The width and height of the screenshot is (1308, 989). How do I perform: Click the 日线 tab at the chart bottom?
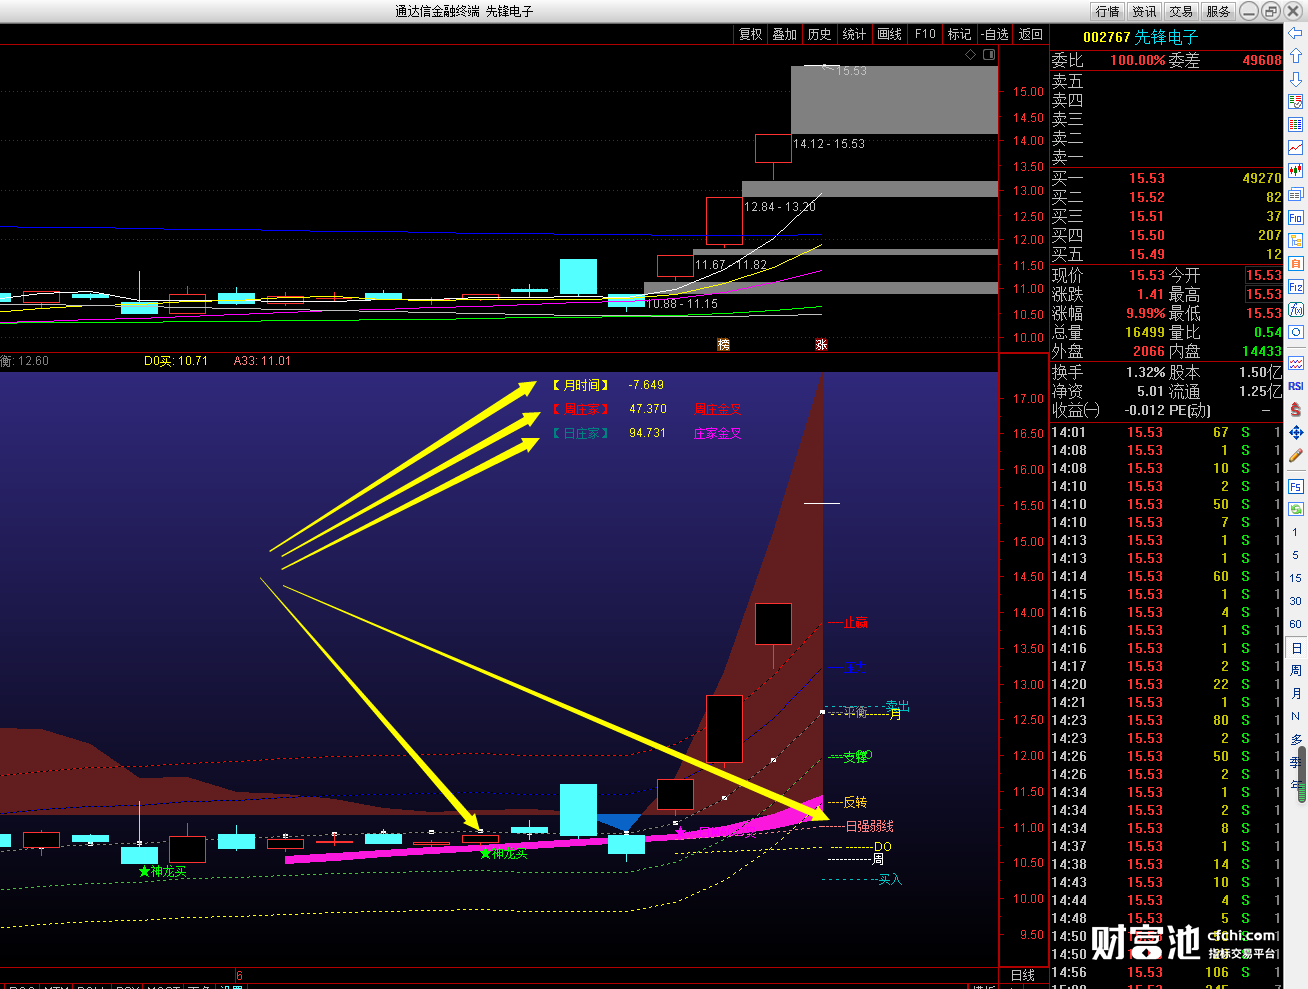[1023, 976]
